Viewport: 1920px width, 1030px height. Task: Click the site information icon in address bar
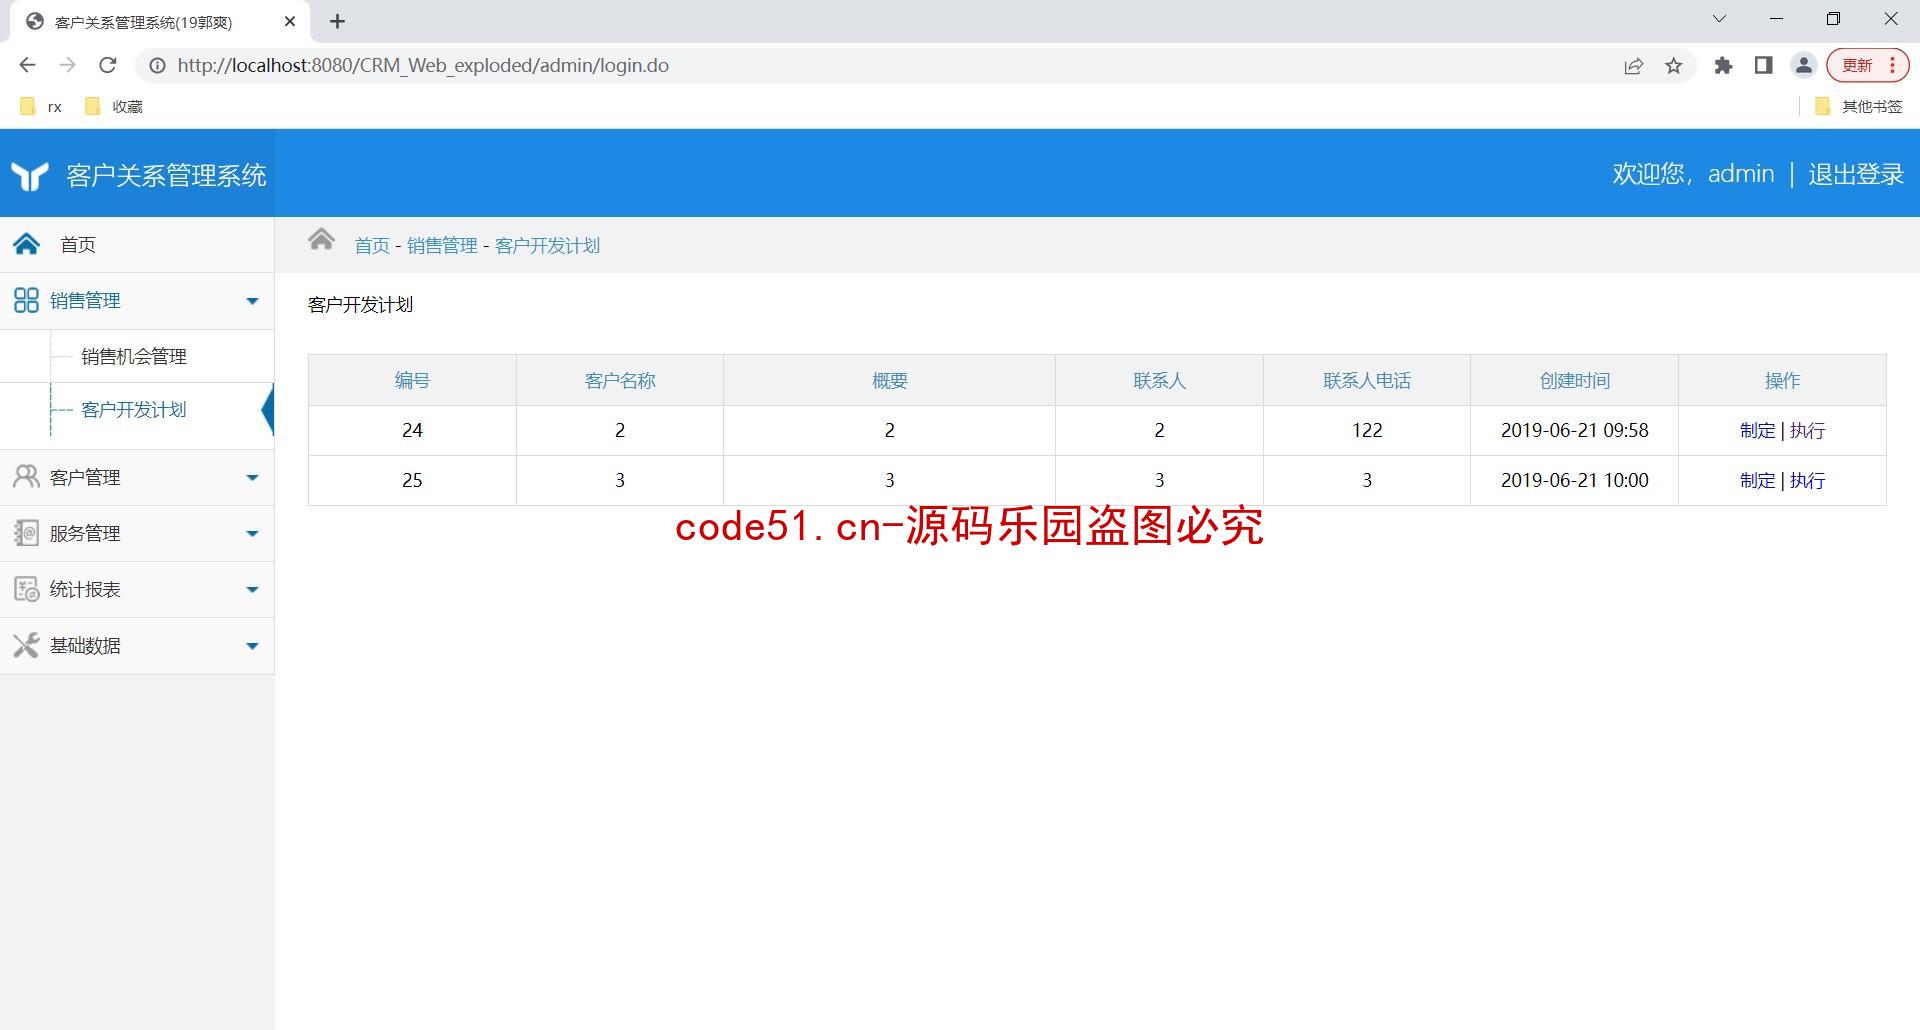[157, 65]
